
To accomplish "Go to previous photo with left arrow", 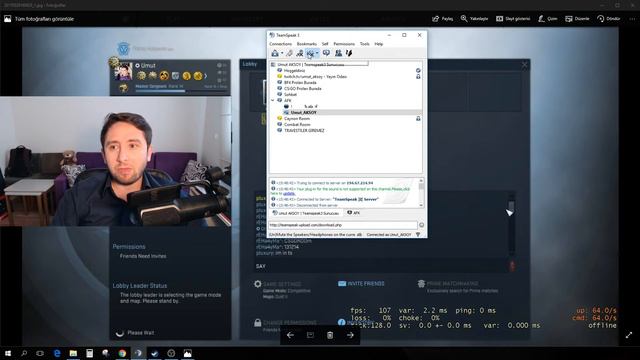I will tap(290, 335).
